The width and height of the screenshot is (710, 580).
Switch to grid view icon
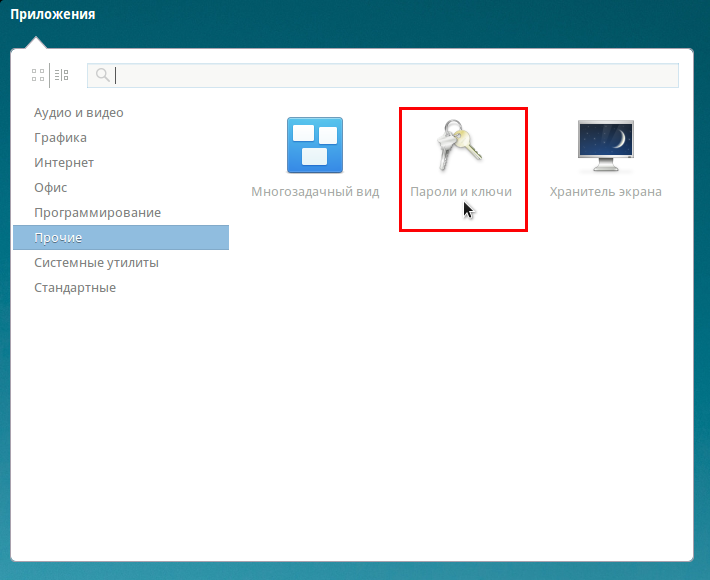tap(38, 75)
